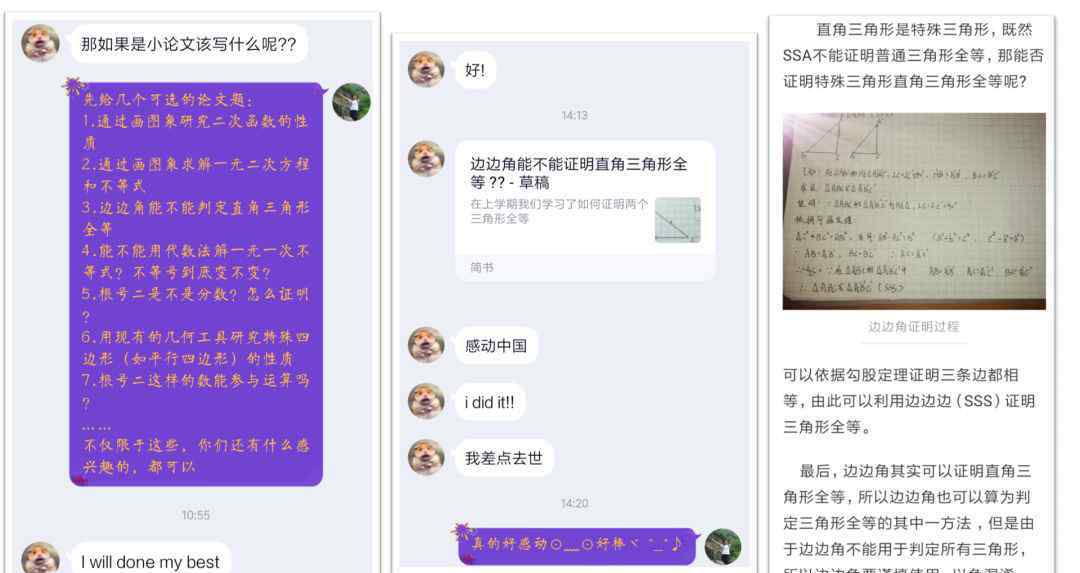Tap hamster avatar beside I will done my best
This screenshot has width=1080, height=573.
click(x=40, y=558)
